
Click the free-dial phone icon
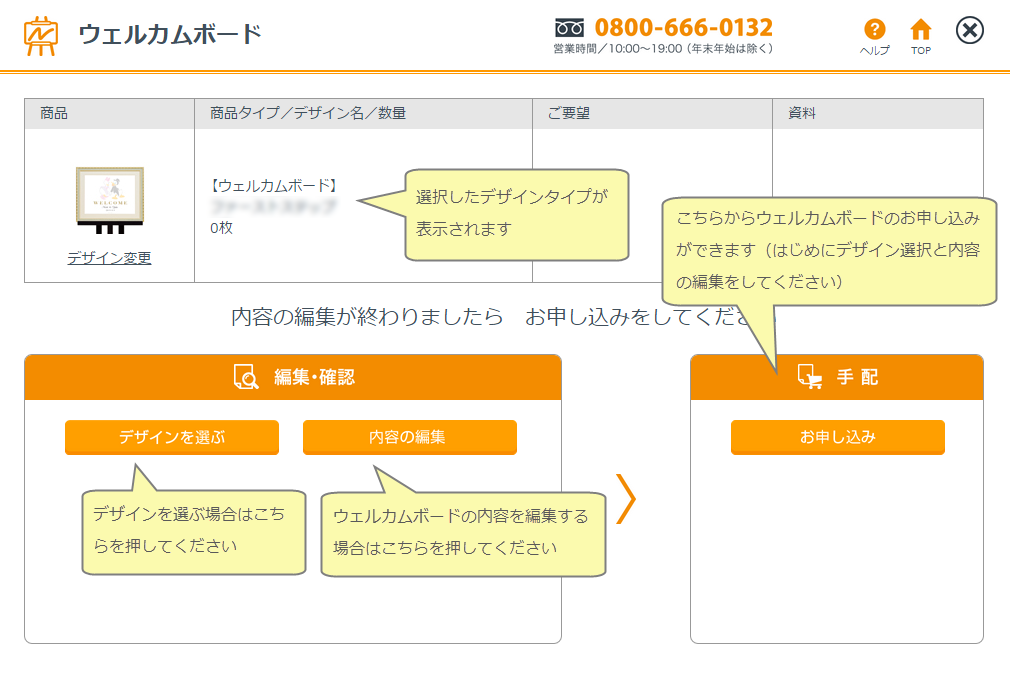569,27
